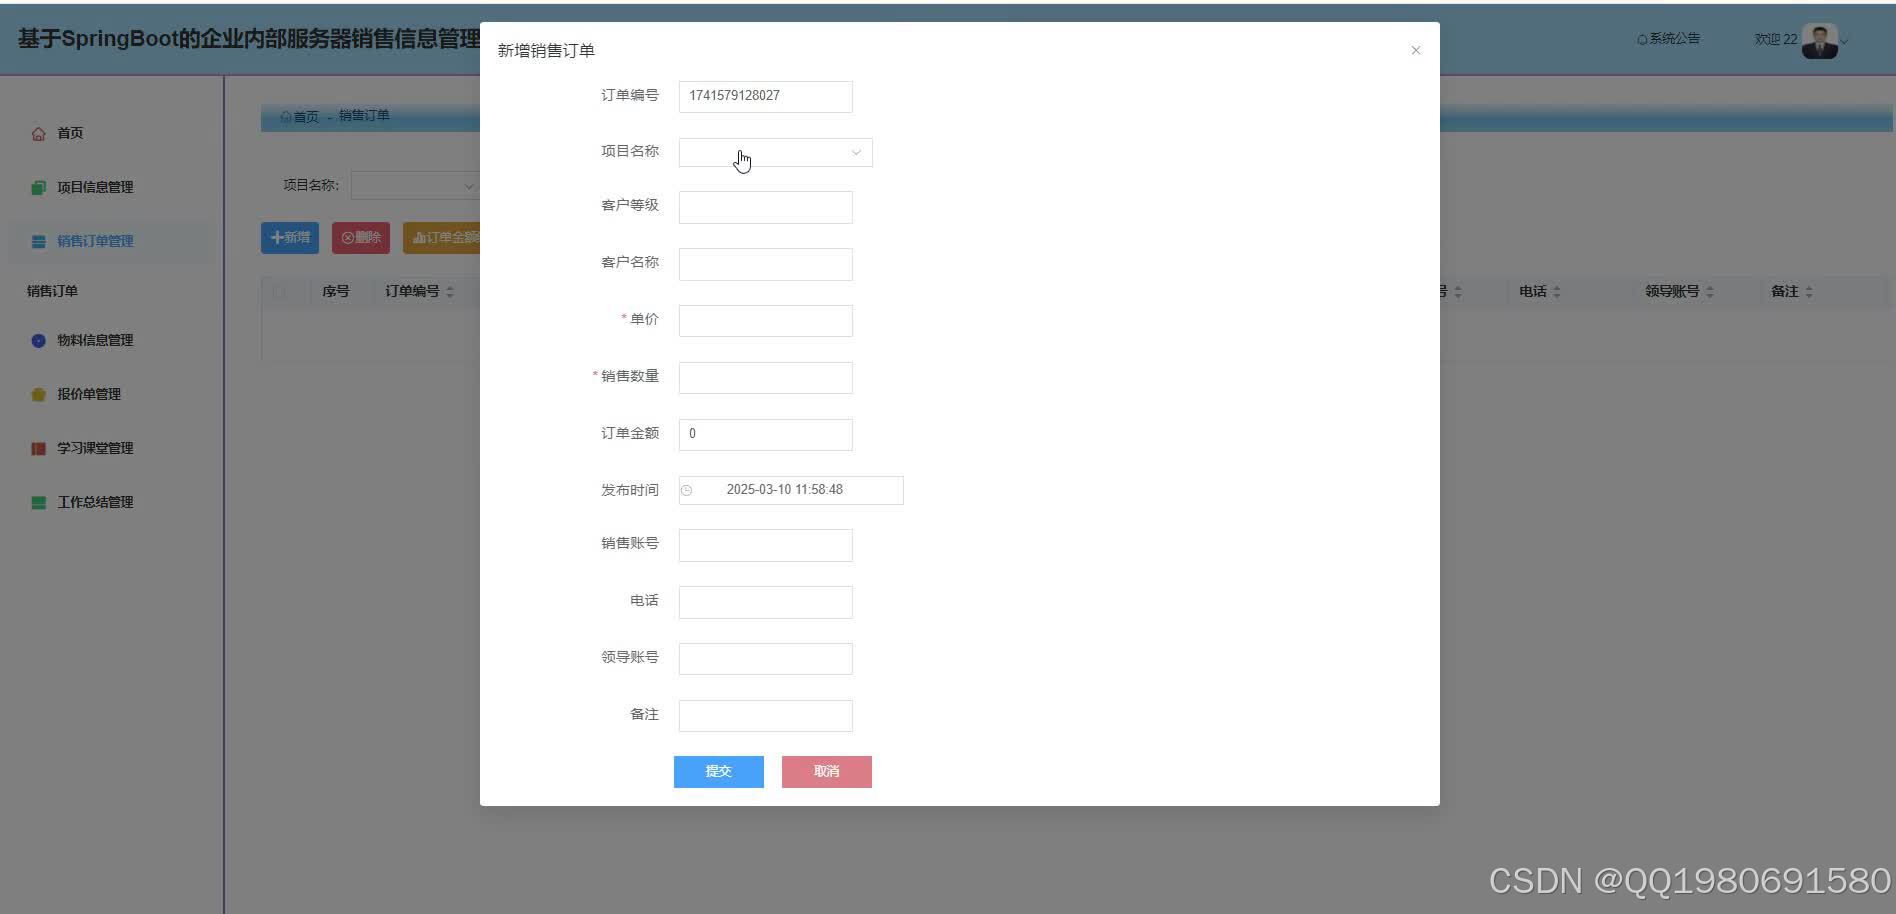Click the 物料信息管理 globe icon
1896x914 pixels.
[x=37, y=340]
